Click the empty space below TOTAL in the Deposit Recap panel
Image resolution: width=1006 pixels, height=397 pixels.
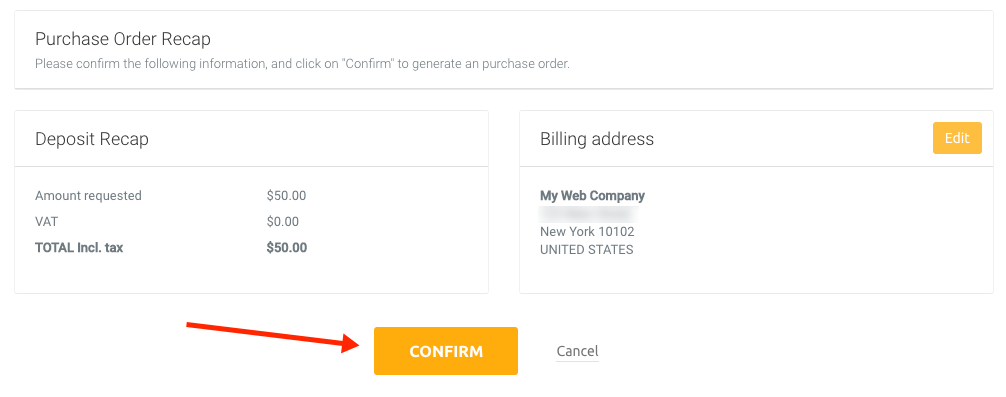point(251,275)
